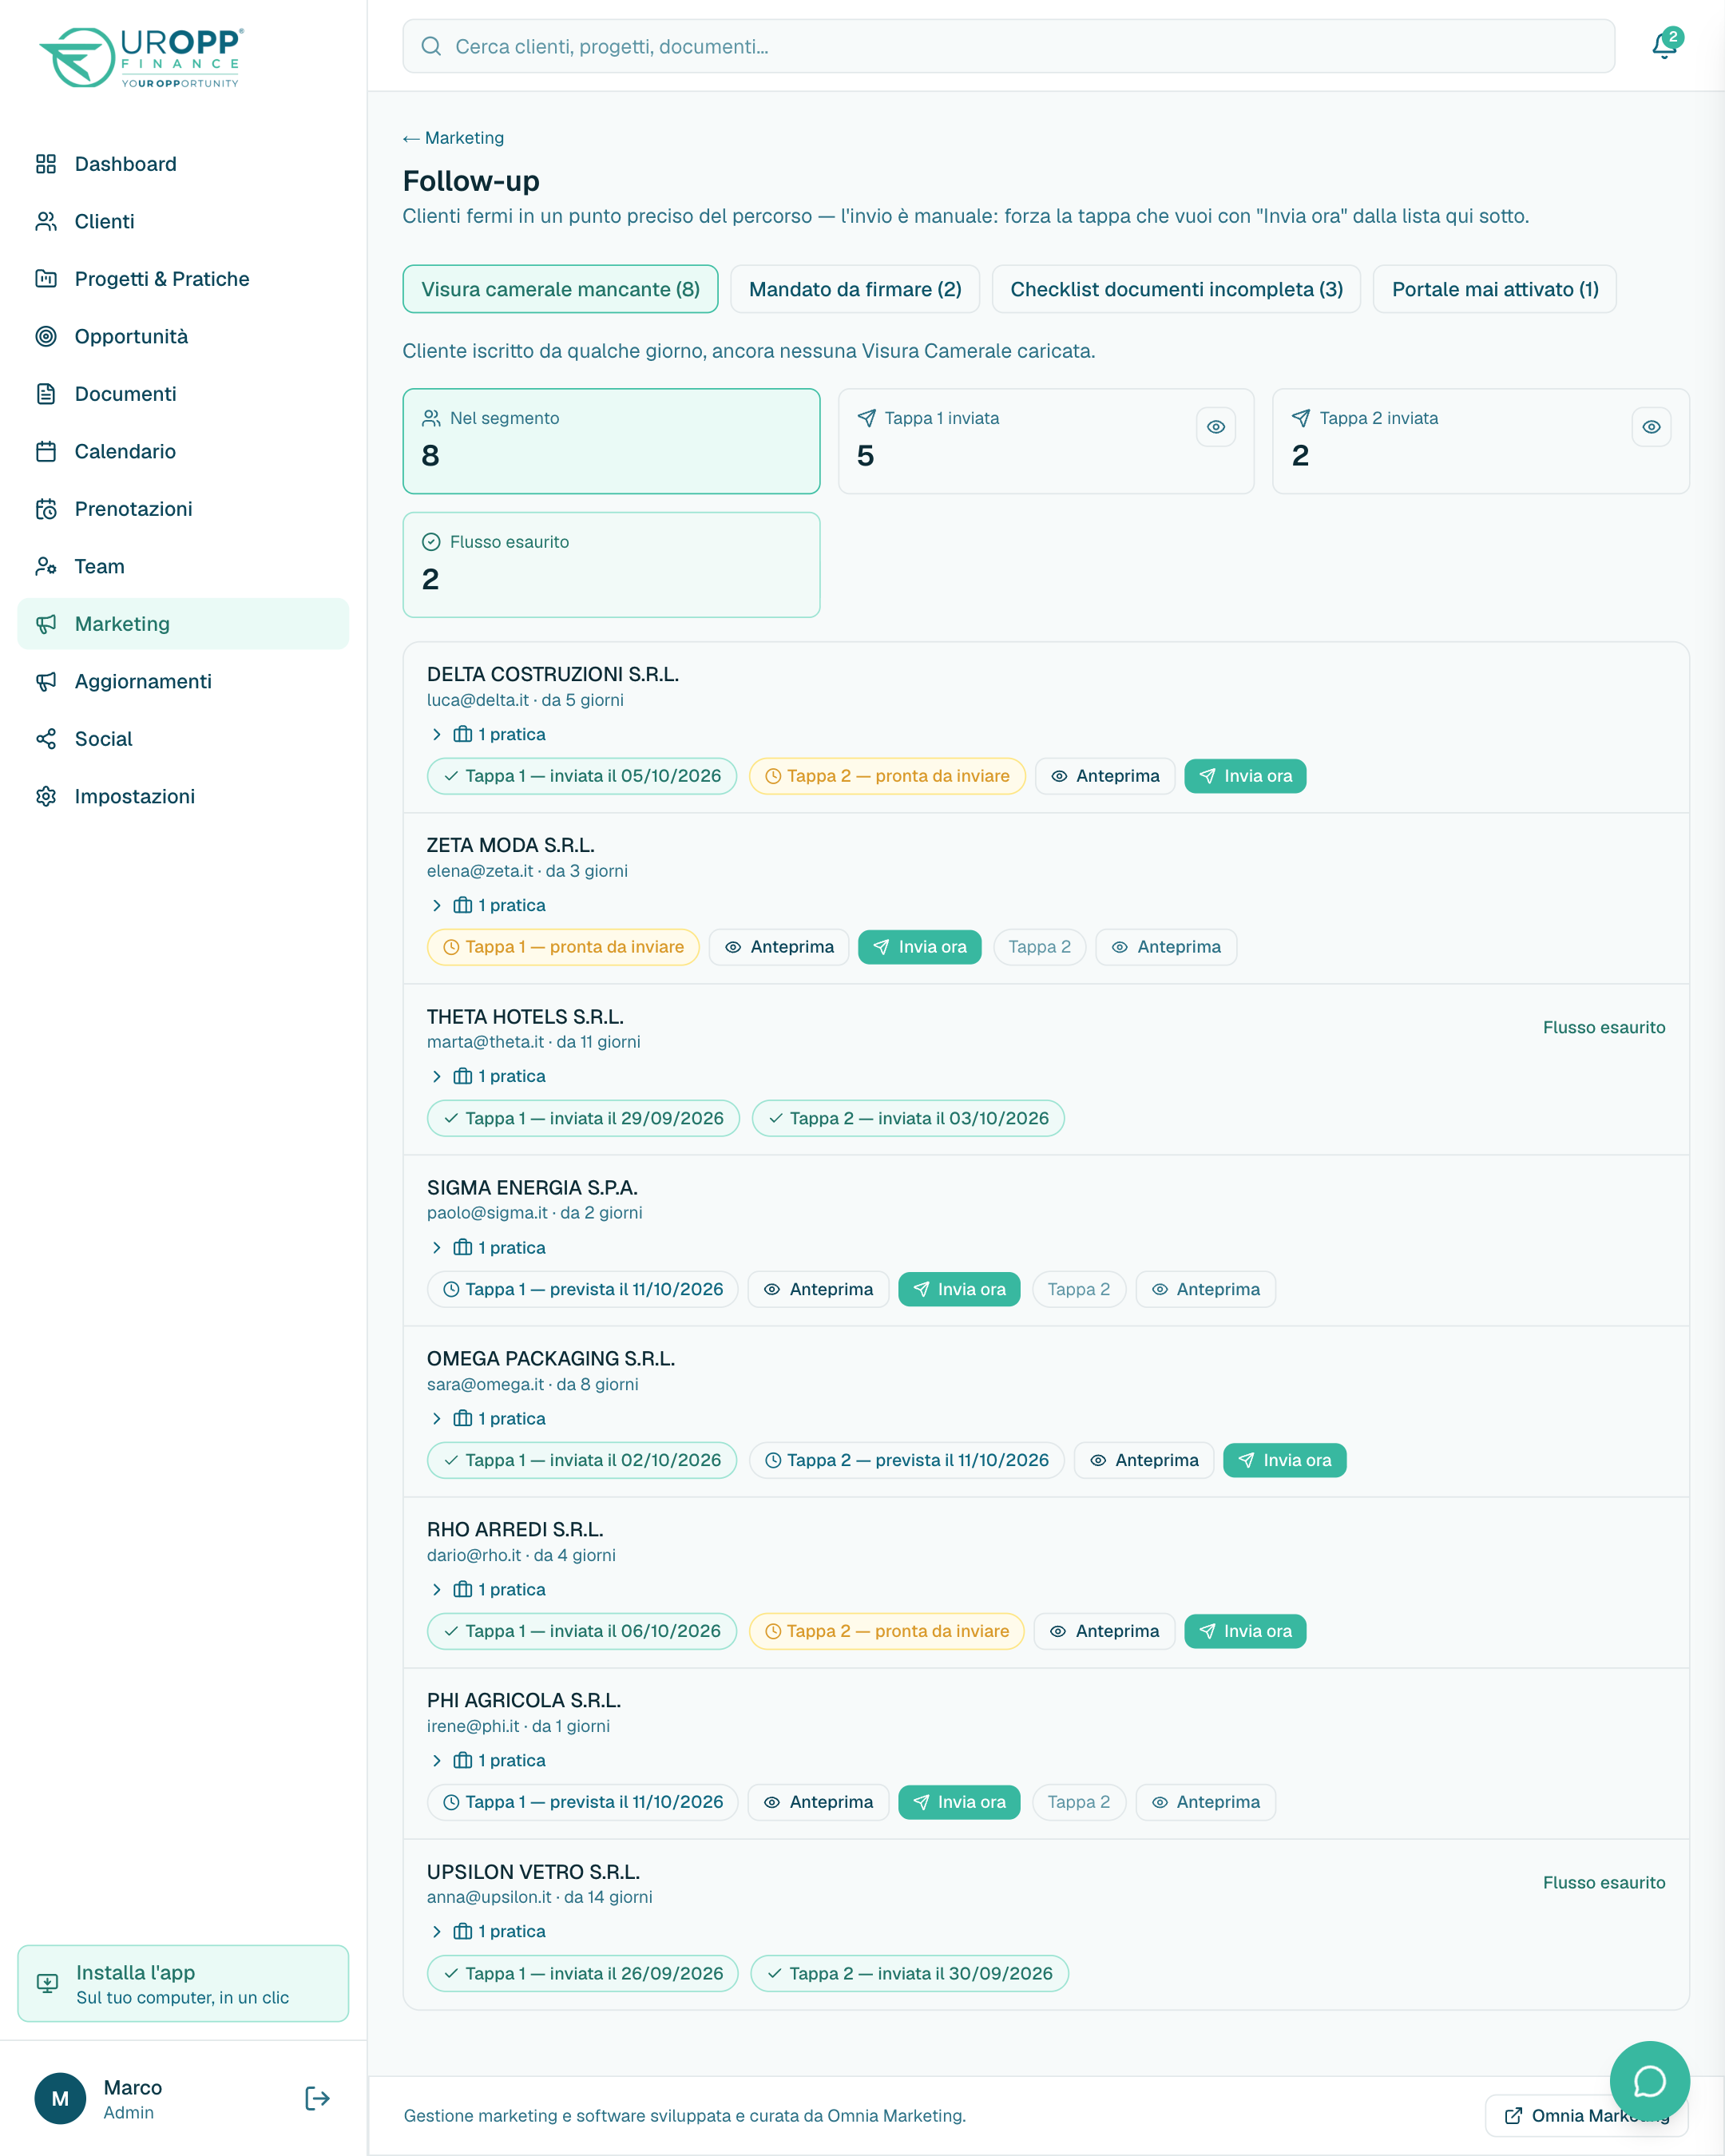The height and width of the screenshot is (2156, 1725).
Task: Expand 1 pratica under PHI AGRICOLA
Action: pos(488,1760)
